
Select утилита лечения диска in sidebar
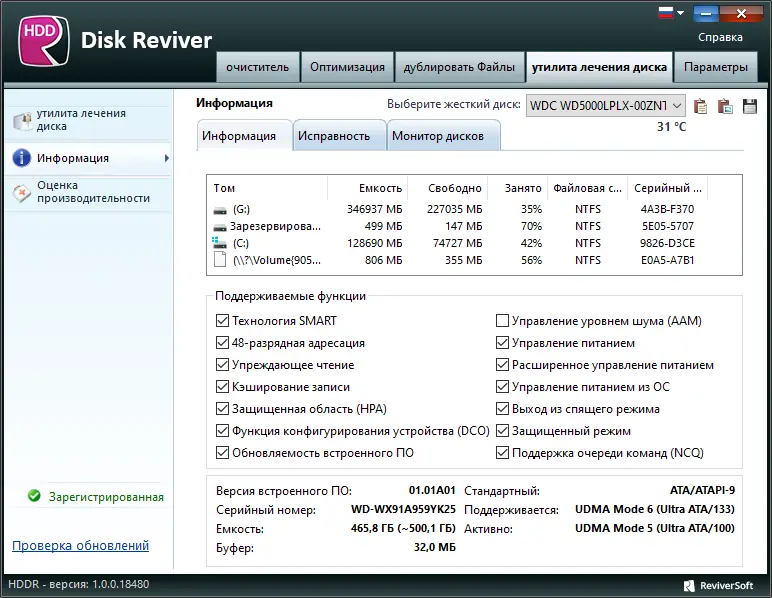click(89, 120)
